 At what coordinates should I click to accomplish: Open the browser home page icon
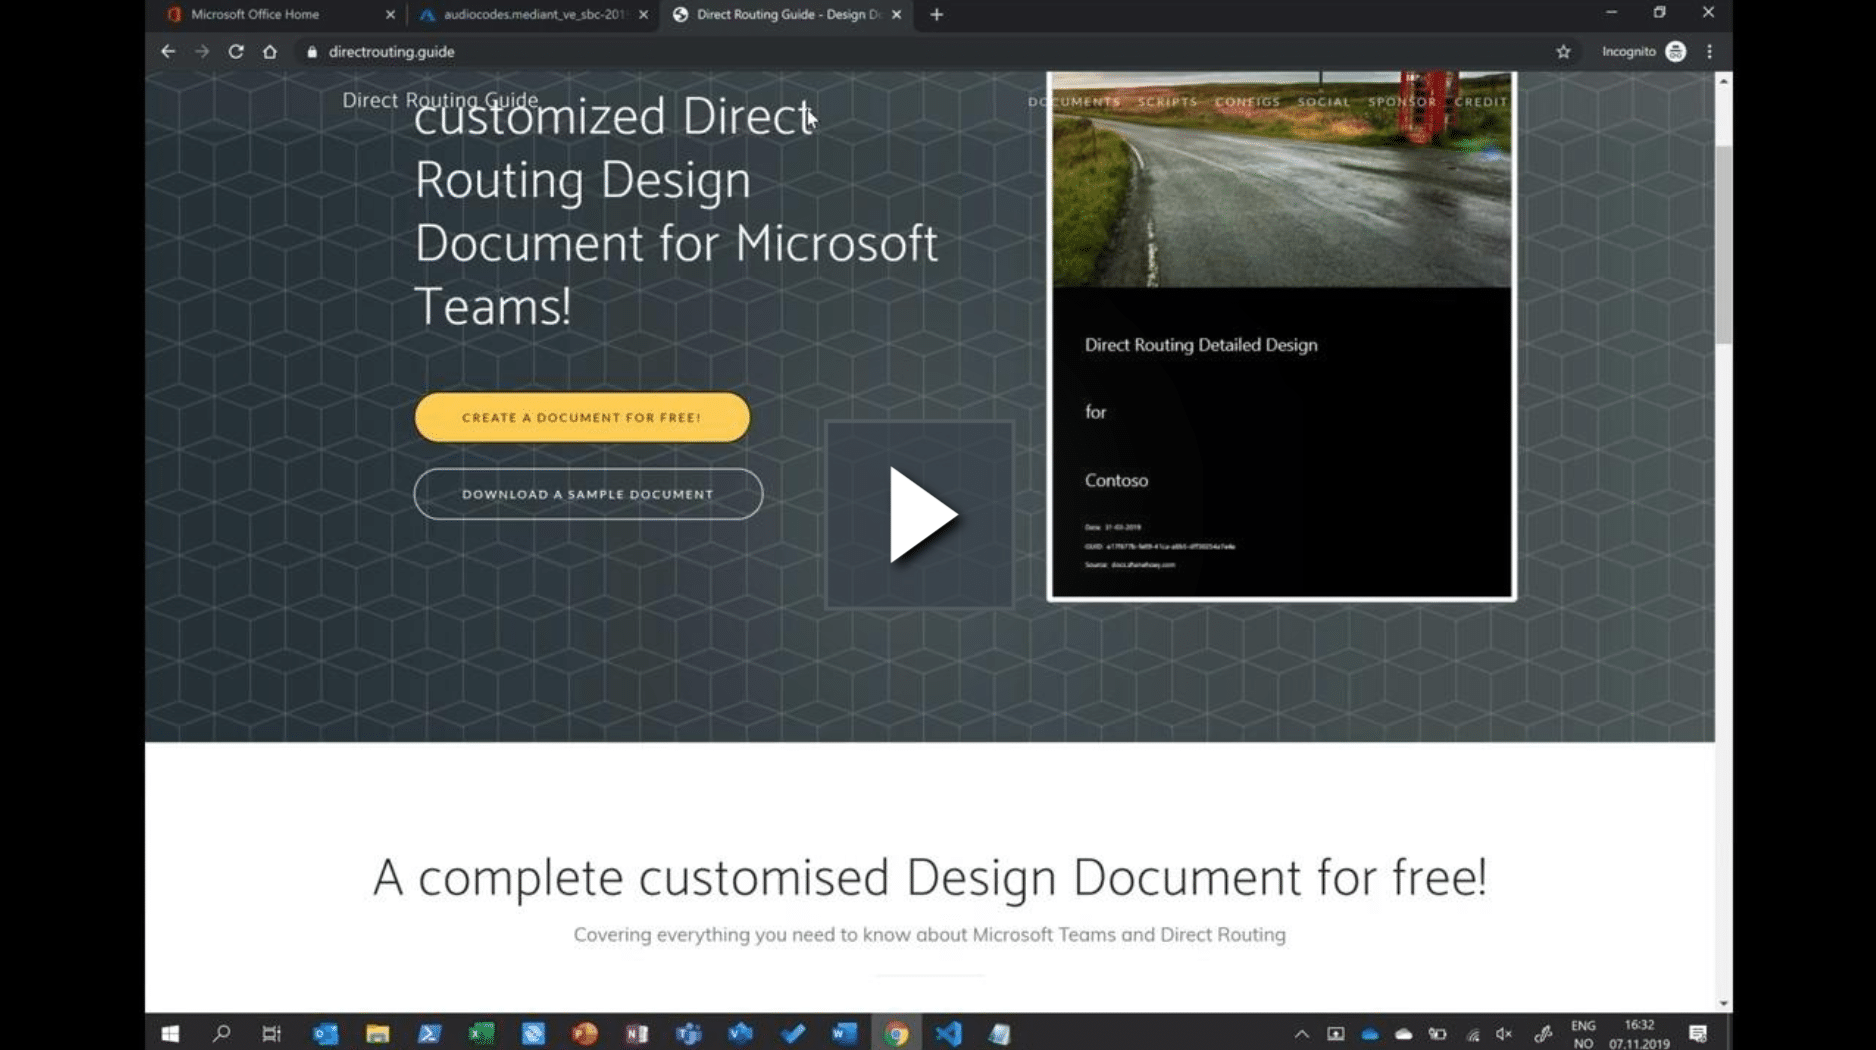point(270,51)
